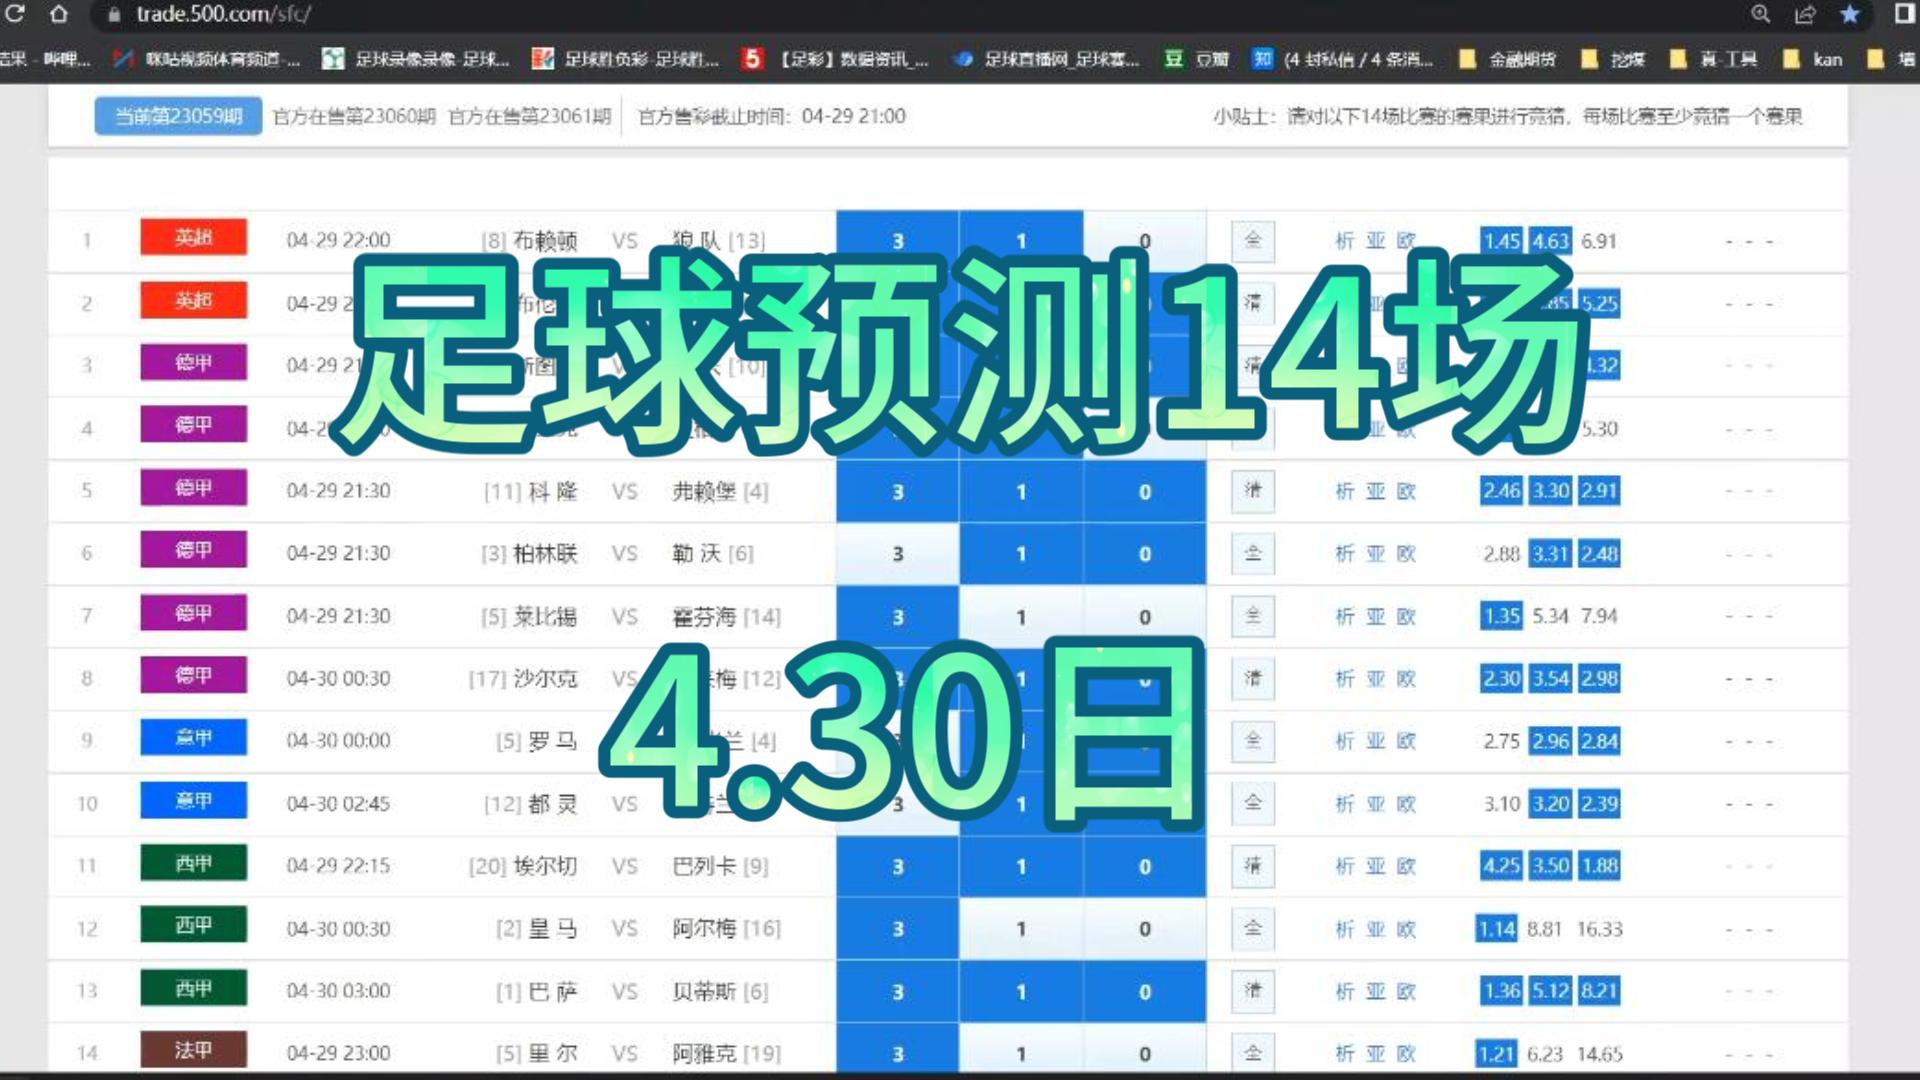Screen dimensions: 1920x1080
Task: Open the 足球直播网 bookmark
Action: pyautogui.click(x=1046, y=59)
